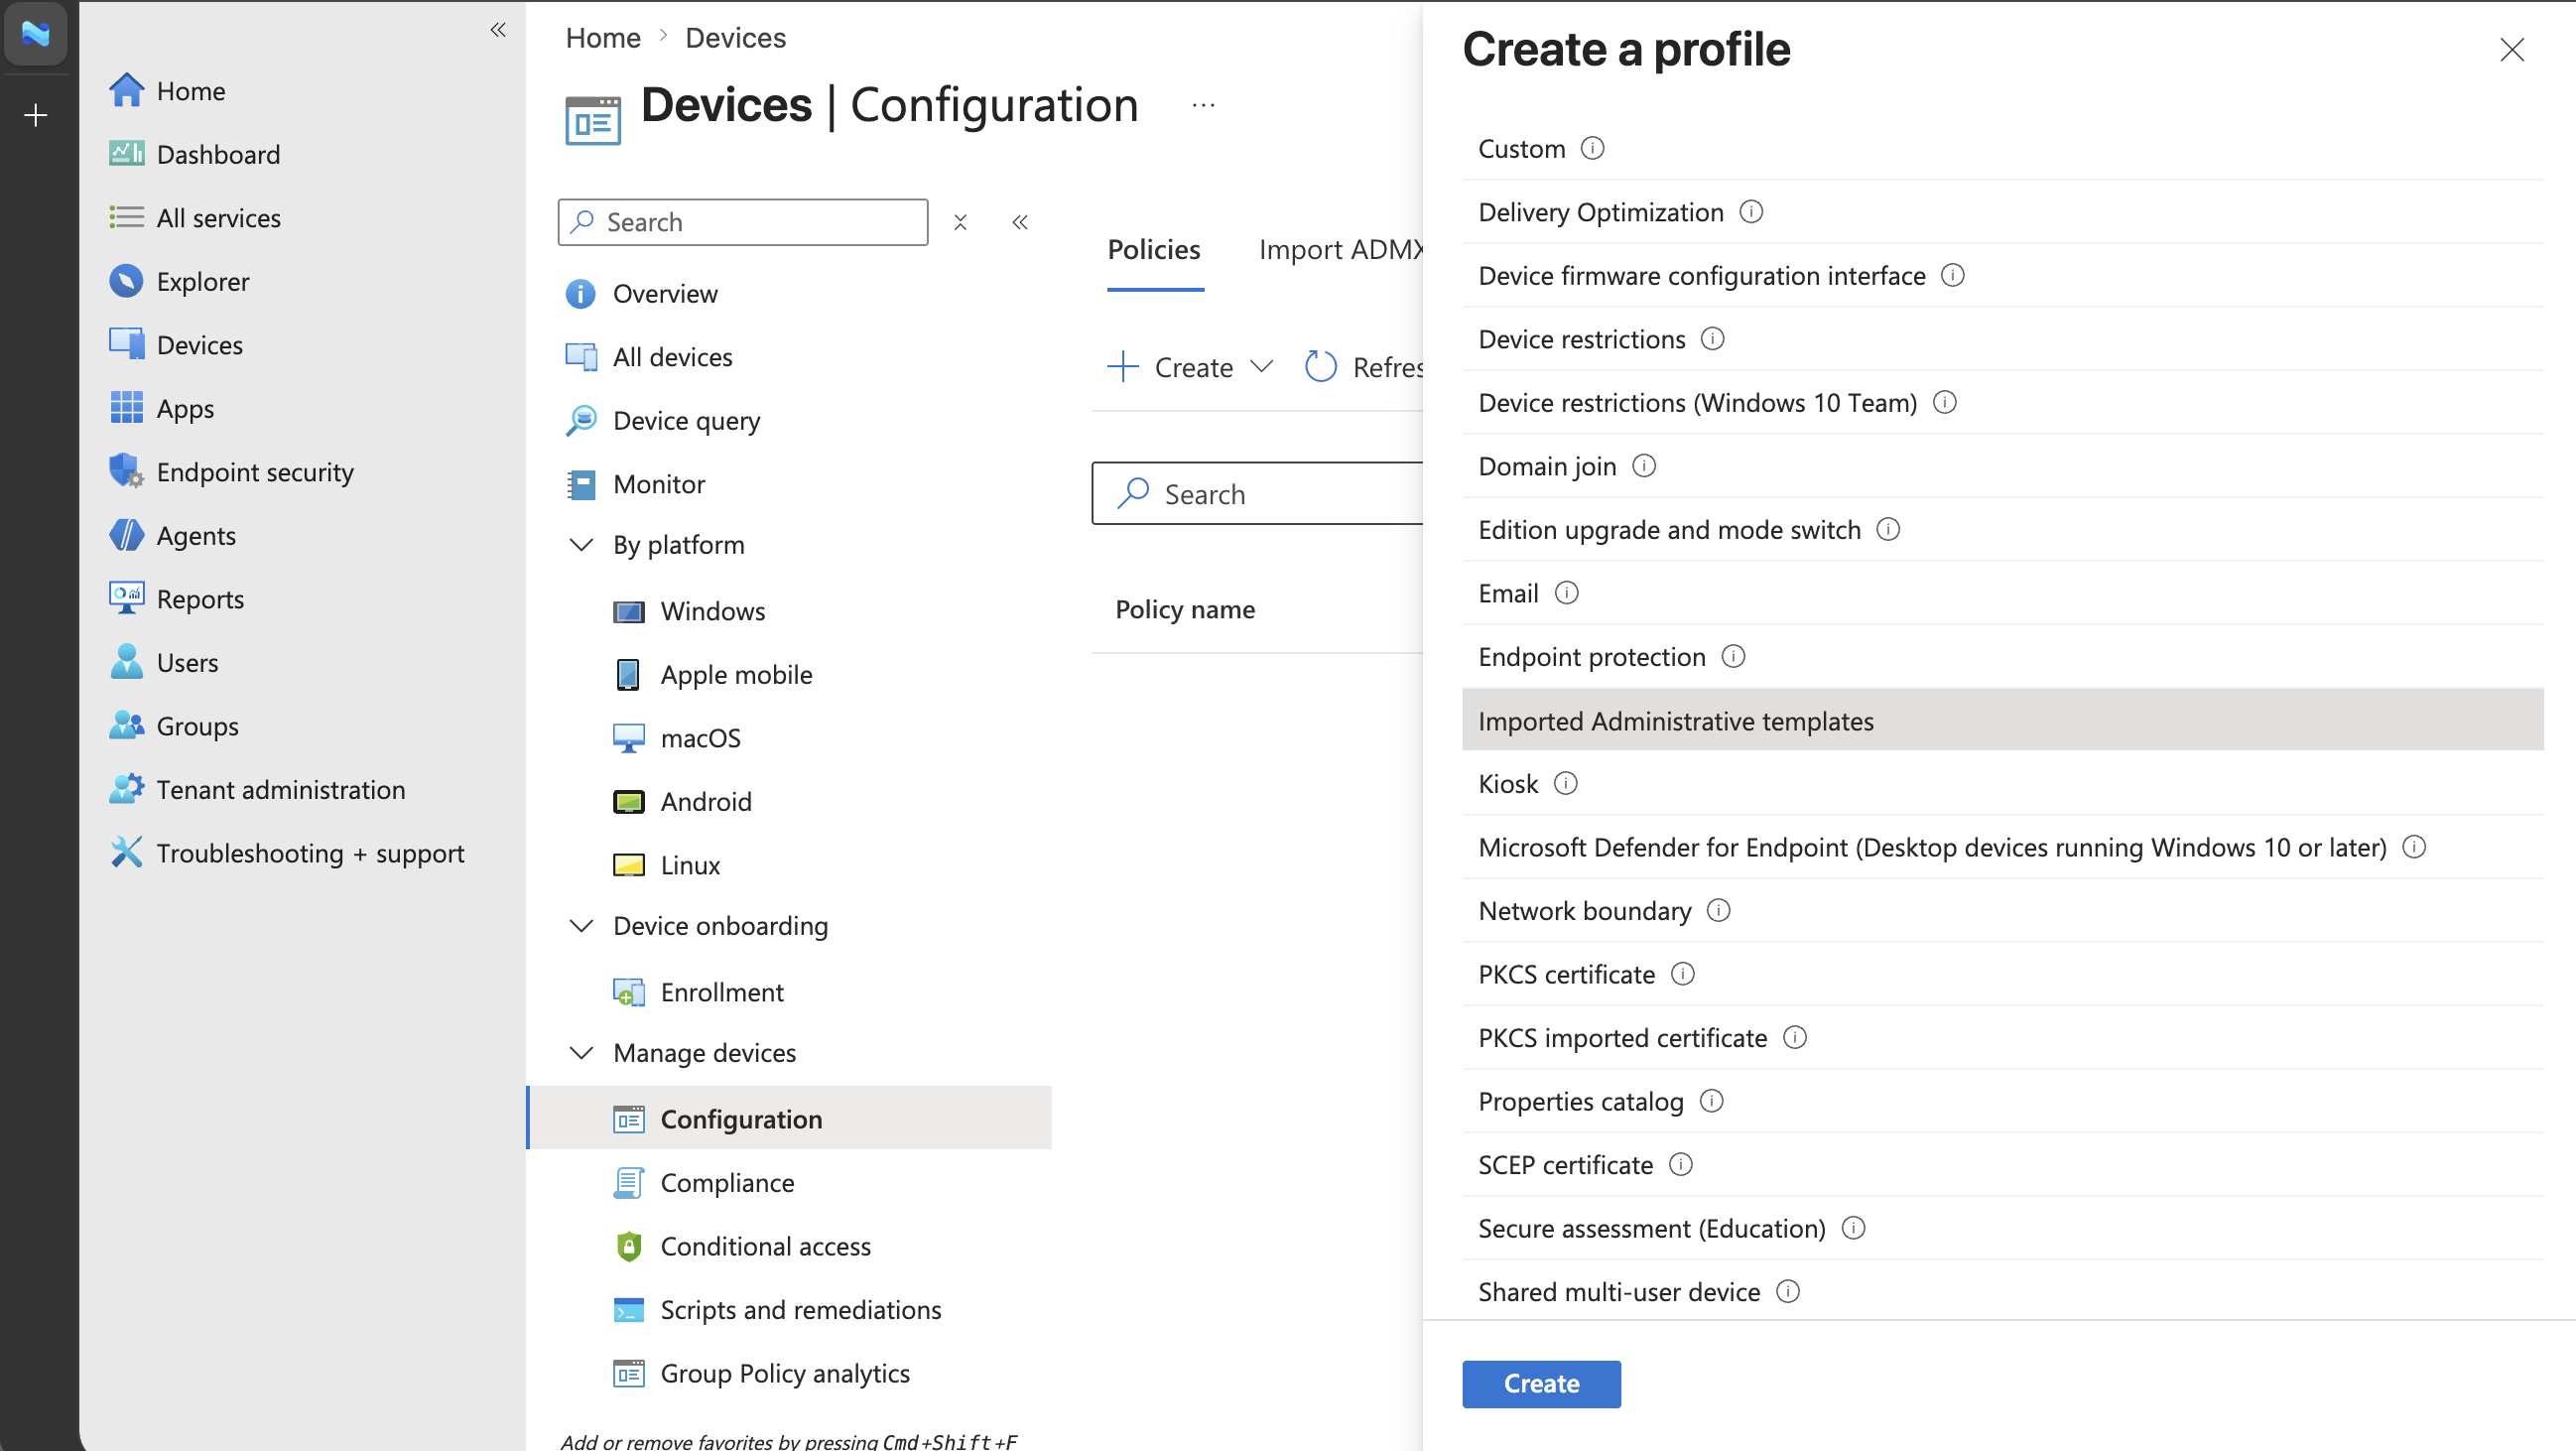Click the Devices menu search field
The height and width of the screenshot is (1451, 2576).
point(743,222)
